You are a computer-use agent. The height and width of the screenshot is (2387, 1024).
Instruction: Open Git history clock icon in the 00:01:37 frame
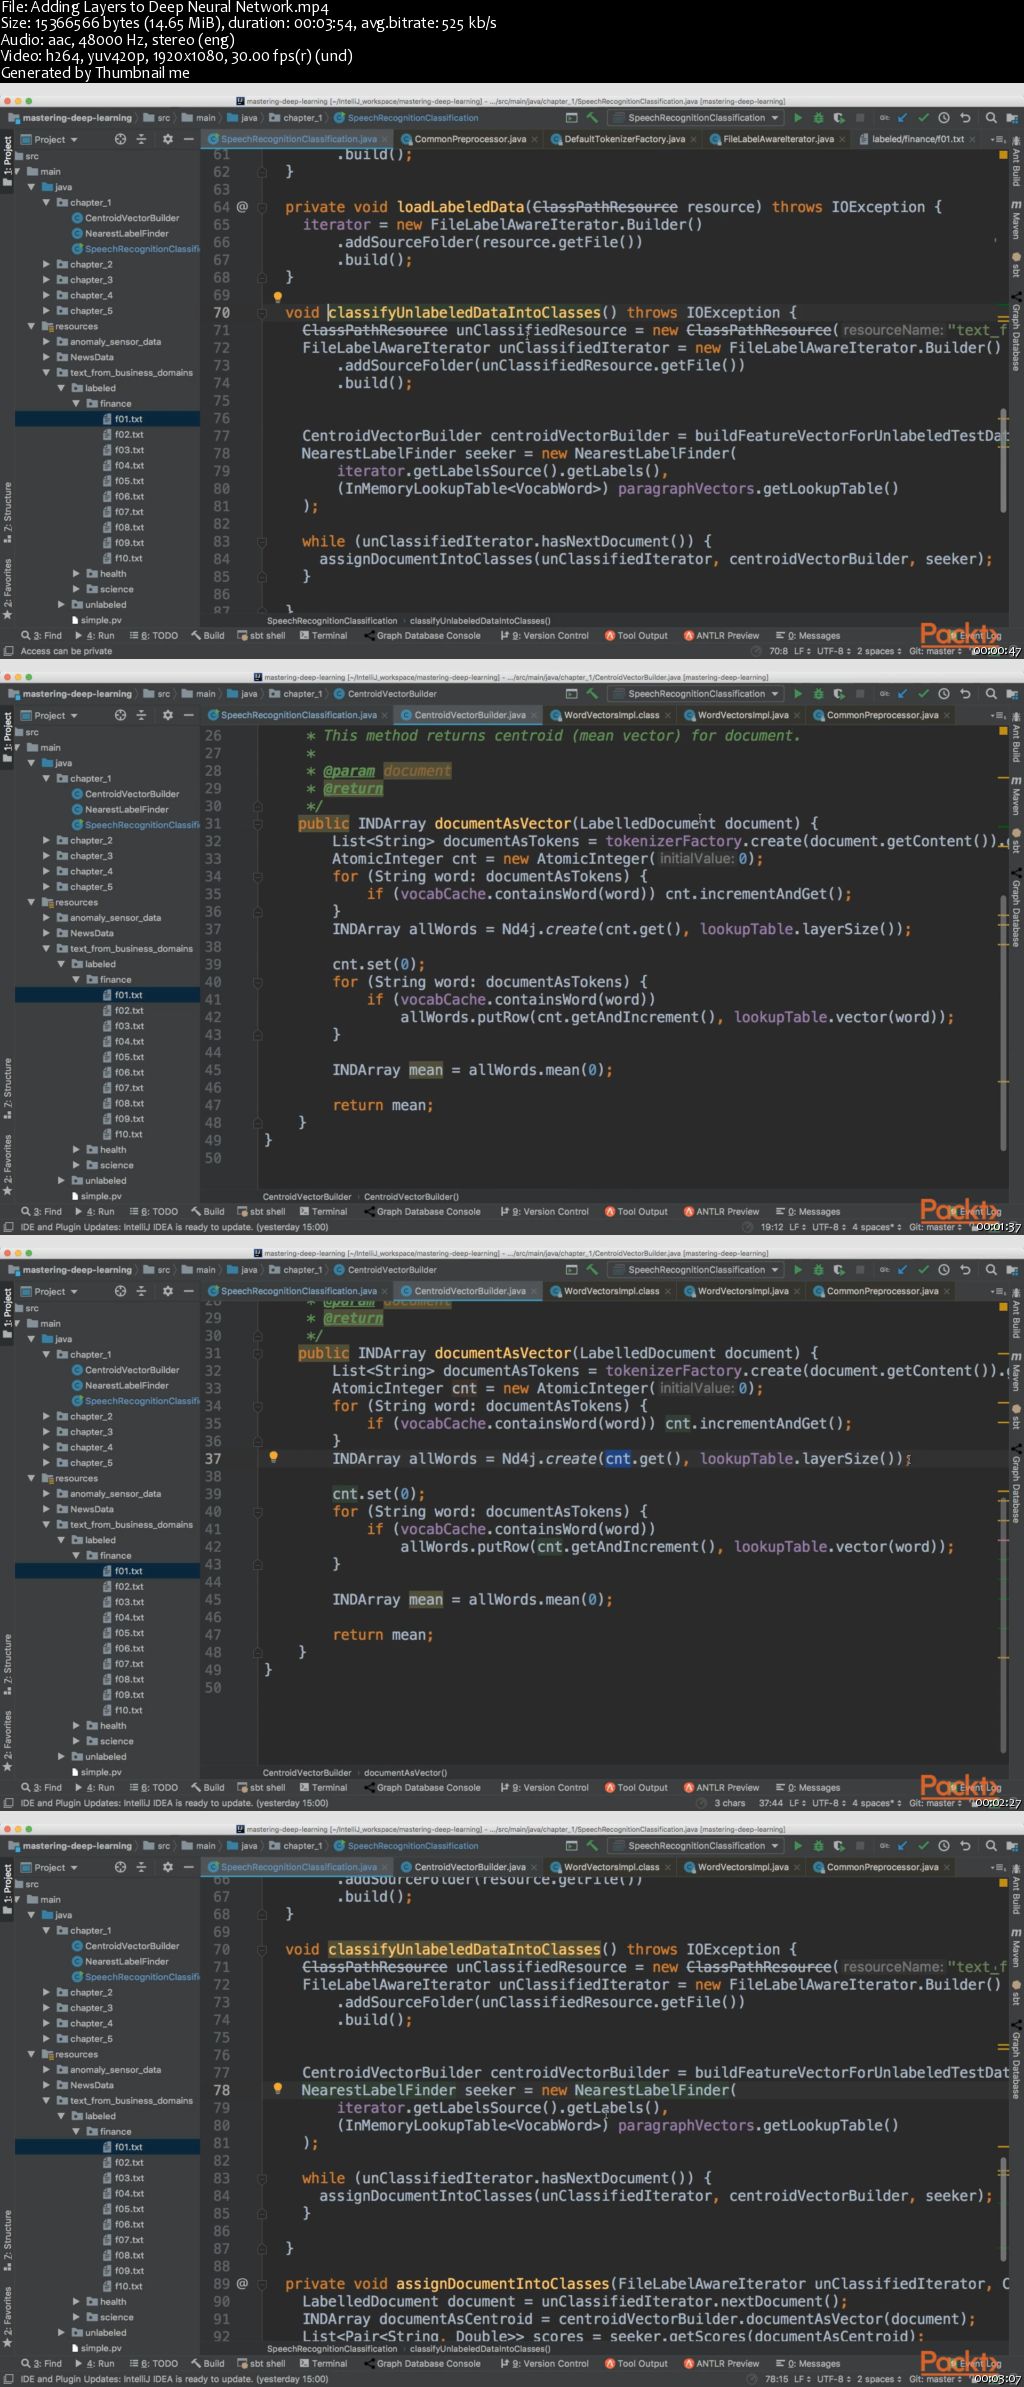pyautogui.click(x=944, y=694)
